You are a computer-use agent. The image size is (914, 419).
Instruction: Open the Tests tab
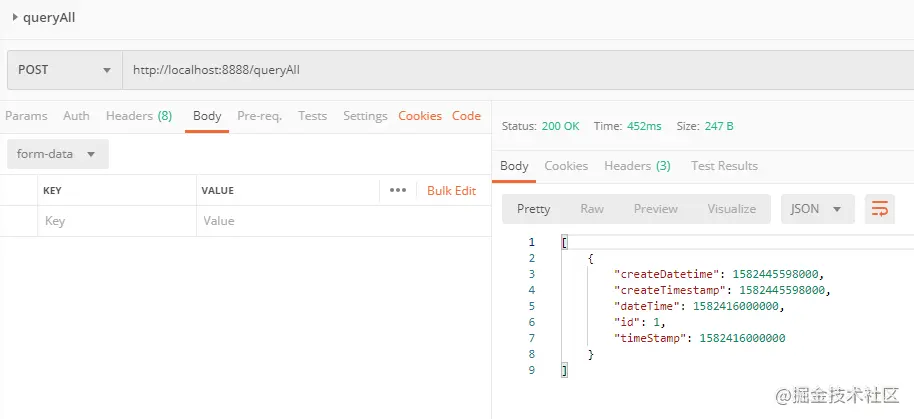click(312, 116)
